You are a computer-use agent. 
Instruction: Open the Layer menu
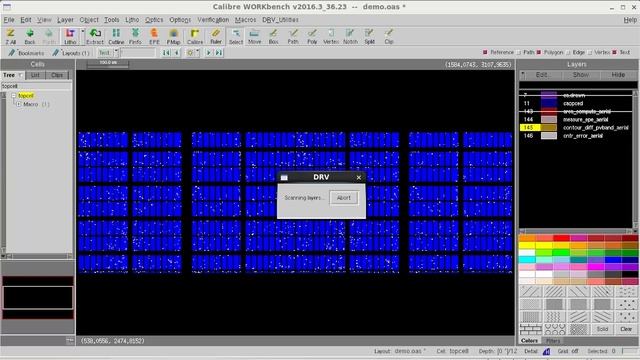(x=65, y=20)
